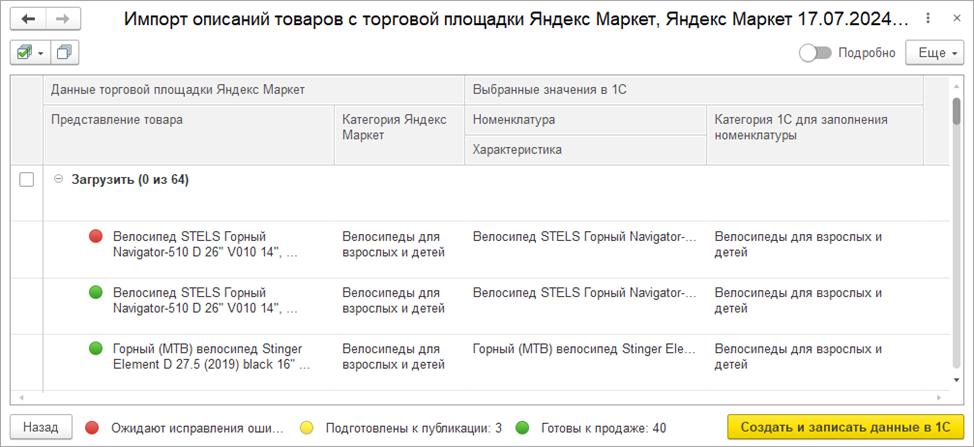Tick the checkbox next to 'Загрузить' group
The height and width of the screenshot is (447, 974).
(x=27, y=180)
